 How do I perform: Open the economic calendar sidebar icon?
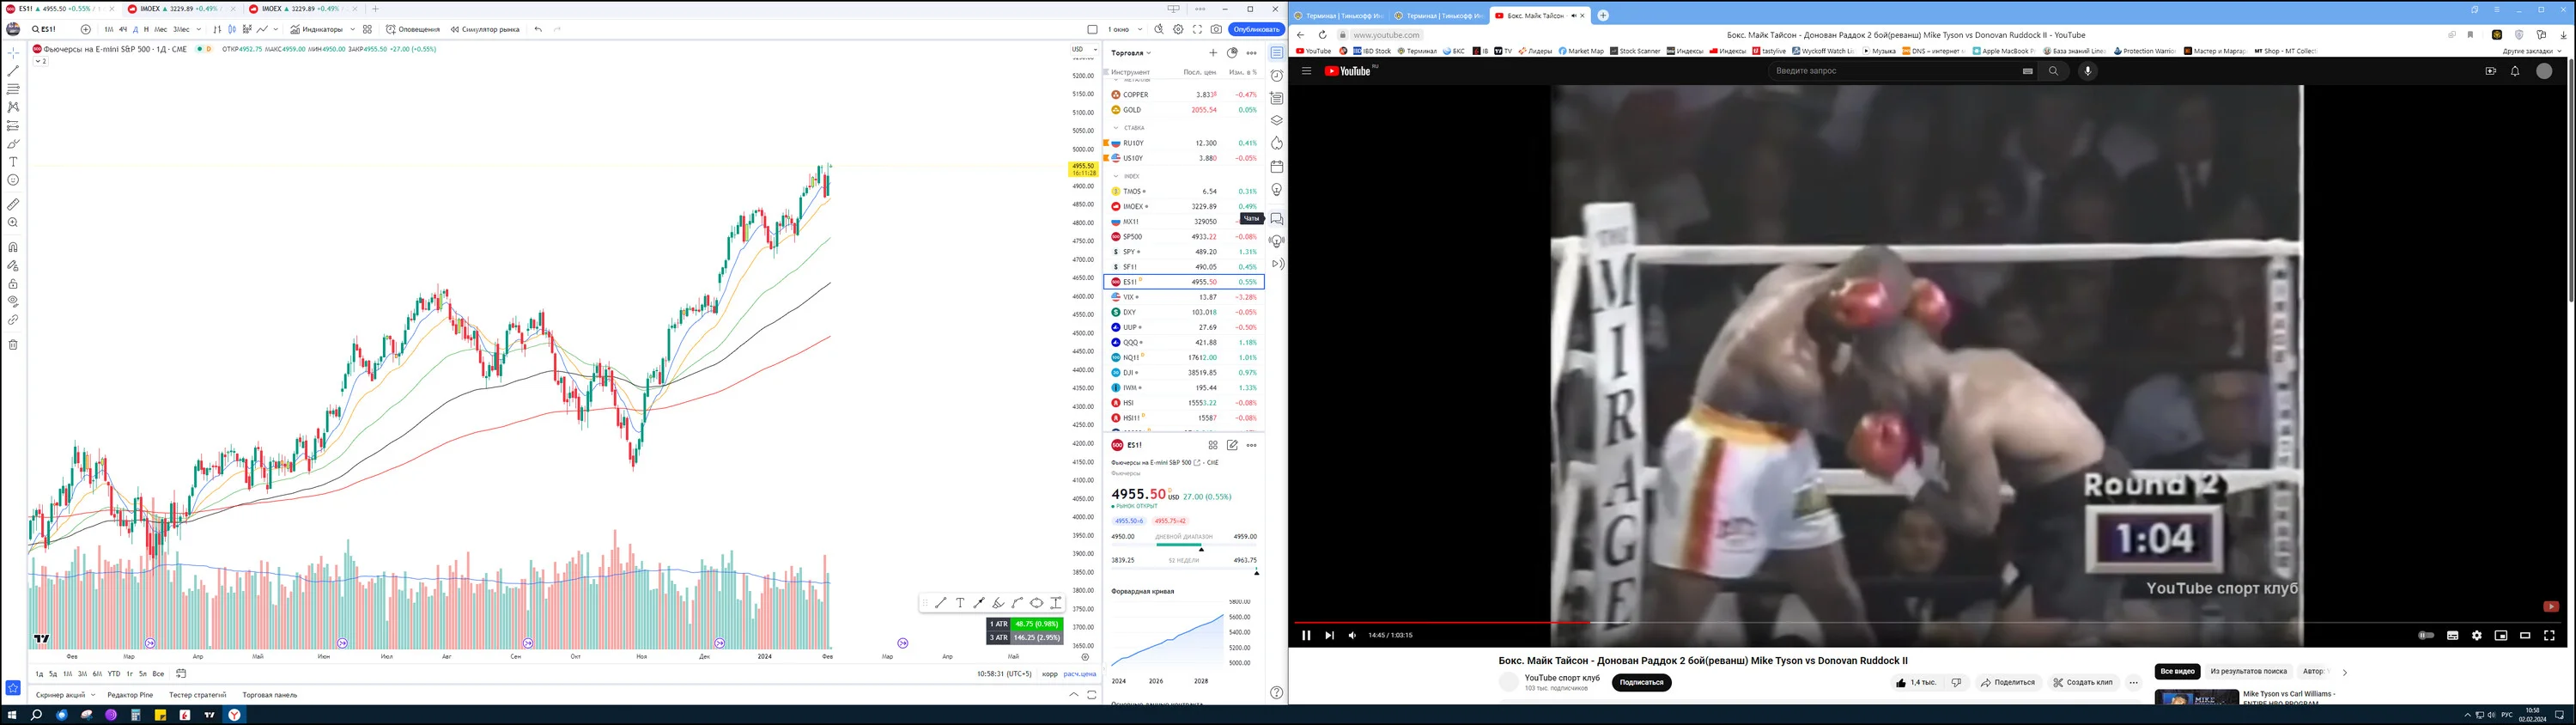tap(1277, 167)
